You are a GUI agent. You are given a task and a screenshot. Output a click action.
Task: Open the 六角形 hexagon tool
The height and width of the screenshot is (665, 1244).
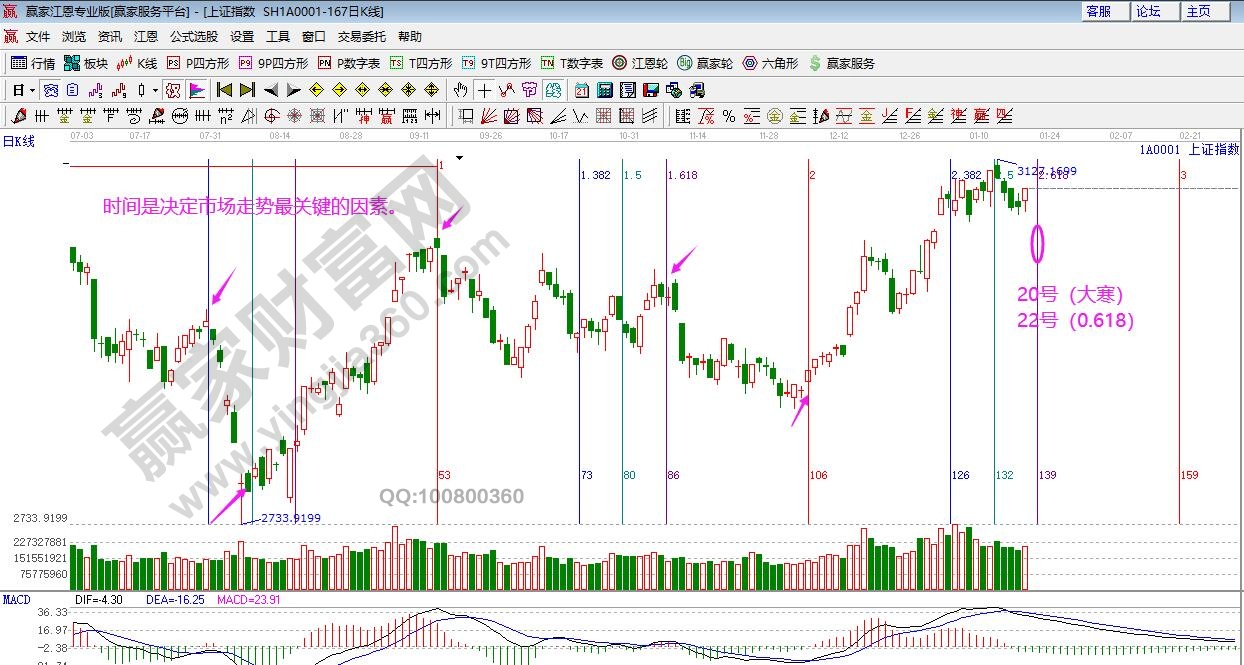[770, 63]
